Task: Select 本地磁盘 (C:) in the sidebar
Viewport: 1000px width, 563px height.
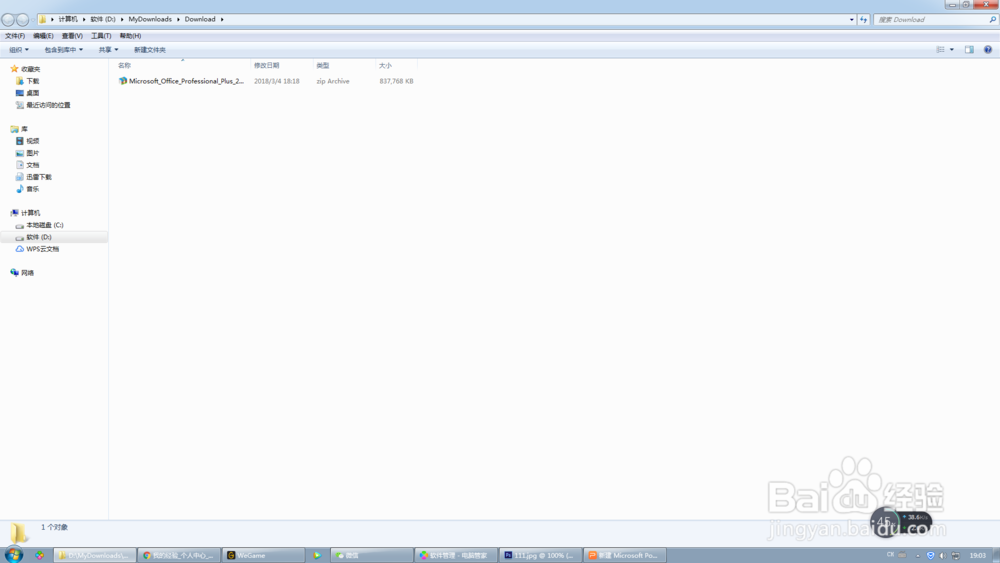Action: [45, 225]
